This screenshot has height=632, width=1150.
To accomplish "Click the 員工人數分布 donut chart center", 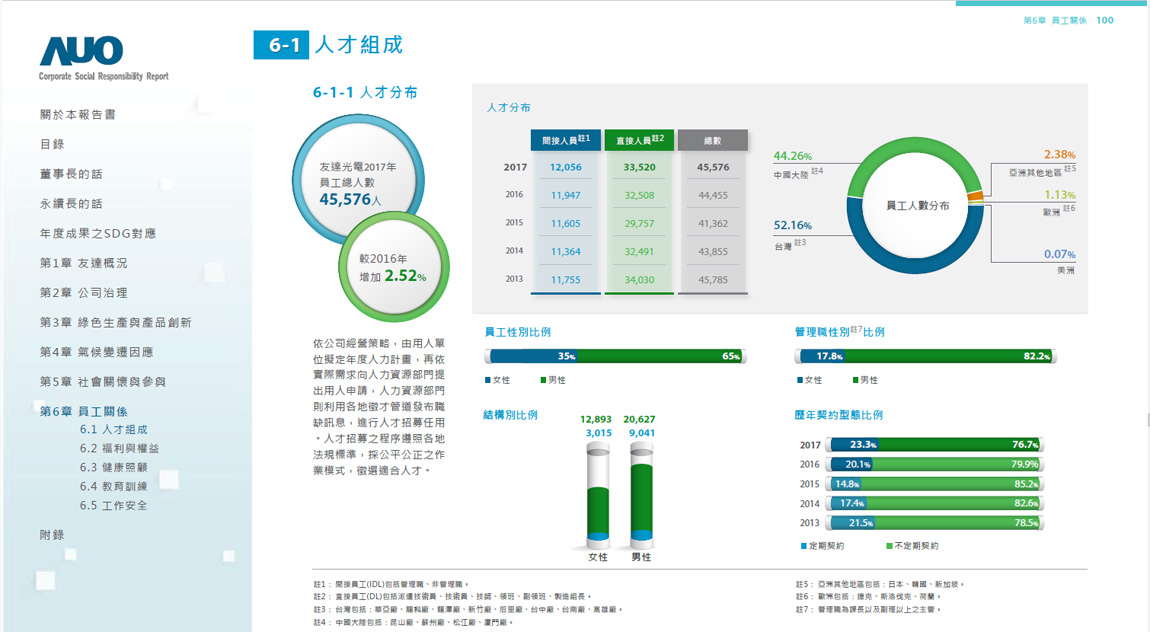I will point(917,205).
